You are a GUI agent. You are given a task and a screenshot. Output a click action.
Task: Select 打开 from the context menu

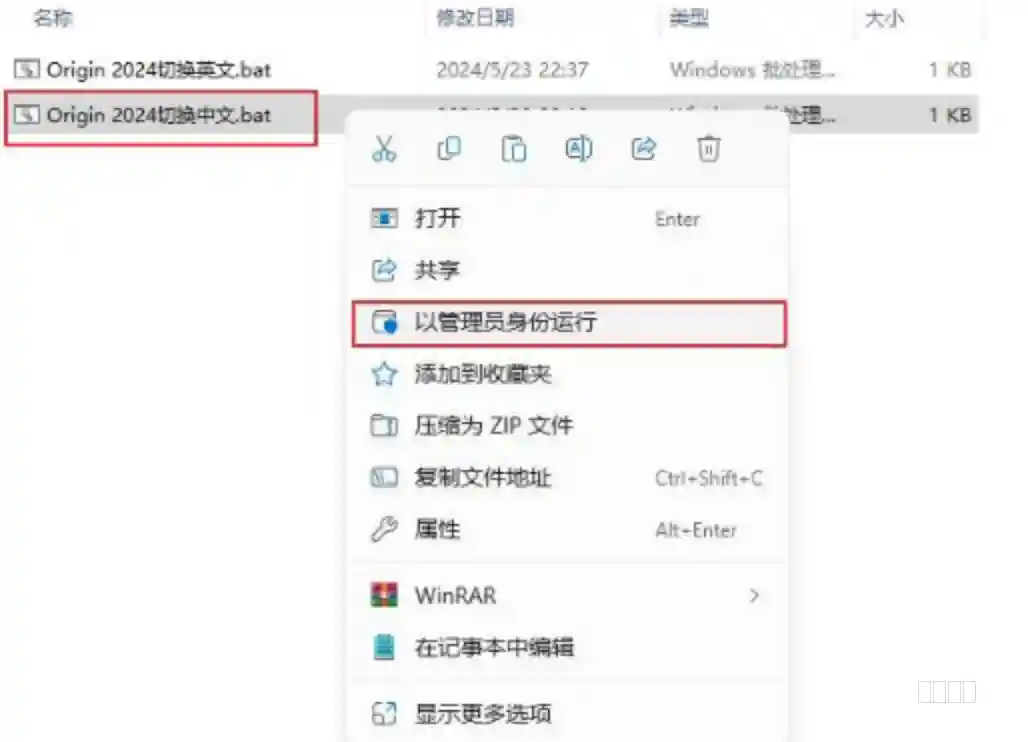point(568,218)
